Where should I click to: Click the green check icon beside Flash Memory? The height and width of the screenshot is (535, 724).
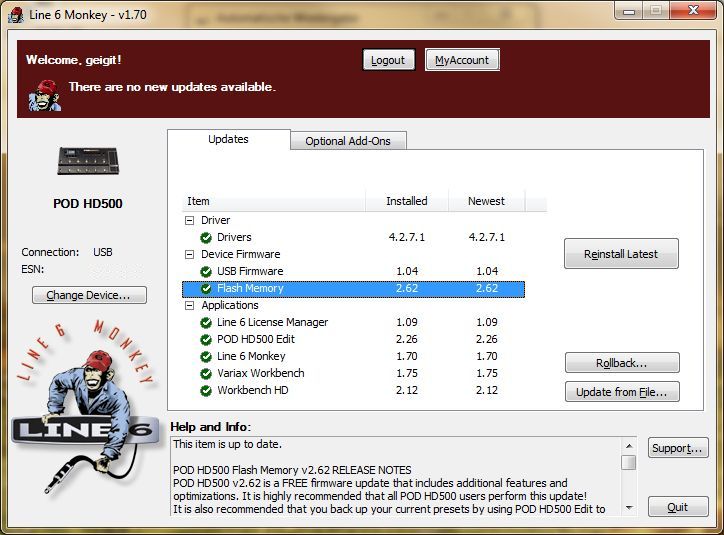tap(206, 289)
